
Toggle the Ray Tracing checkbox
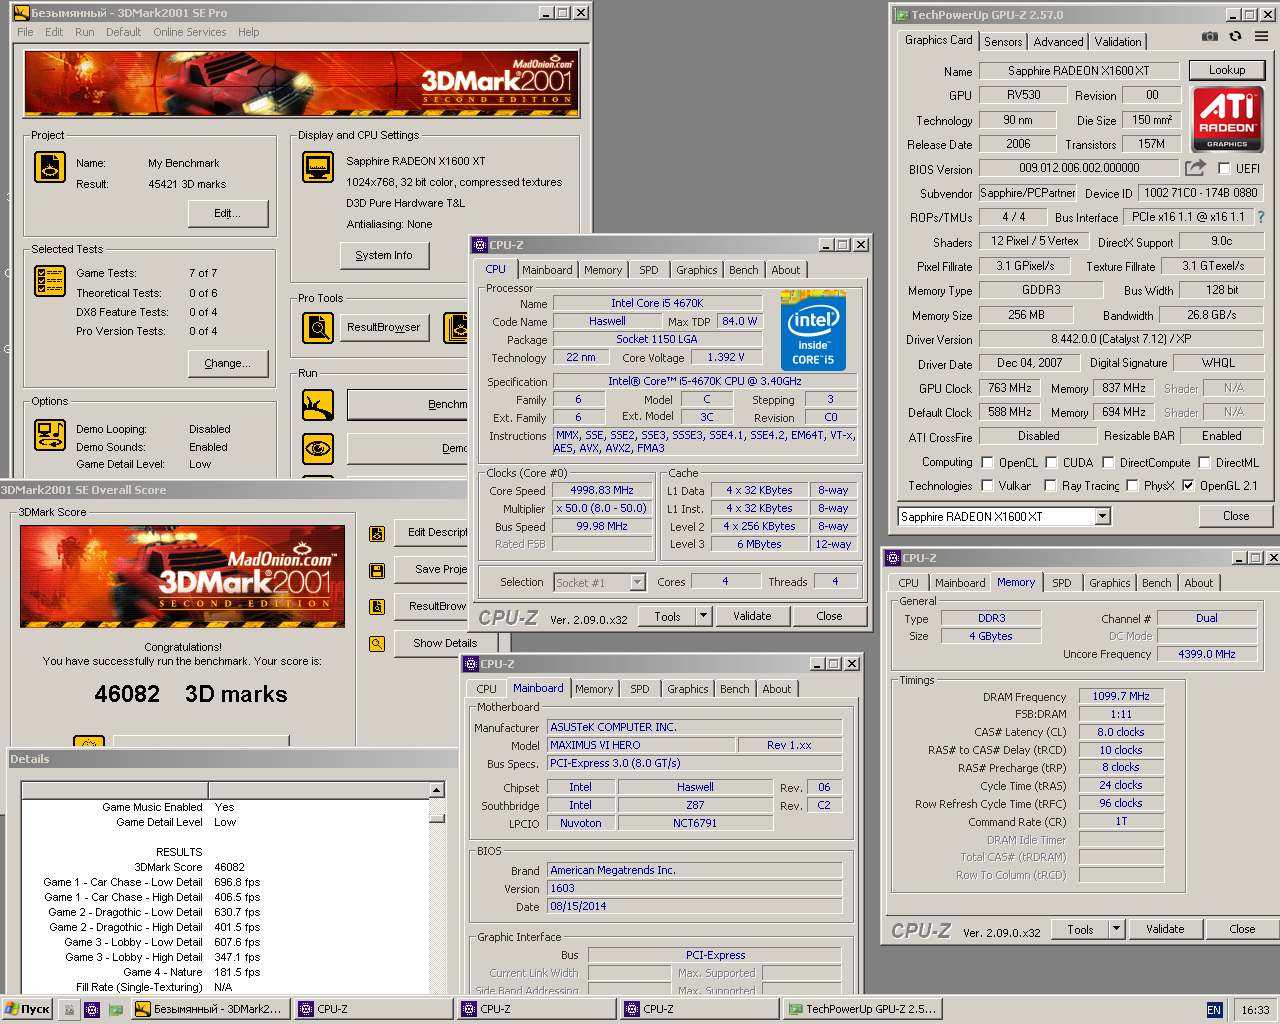(x=1050, y=485)
